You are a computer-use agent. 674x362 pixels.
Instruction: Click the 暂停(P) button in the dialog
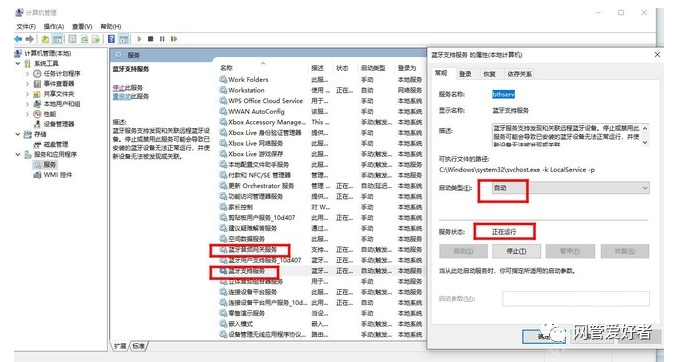570,251
